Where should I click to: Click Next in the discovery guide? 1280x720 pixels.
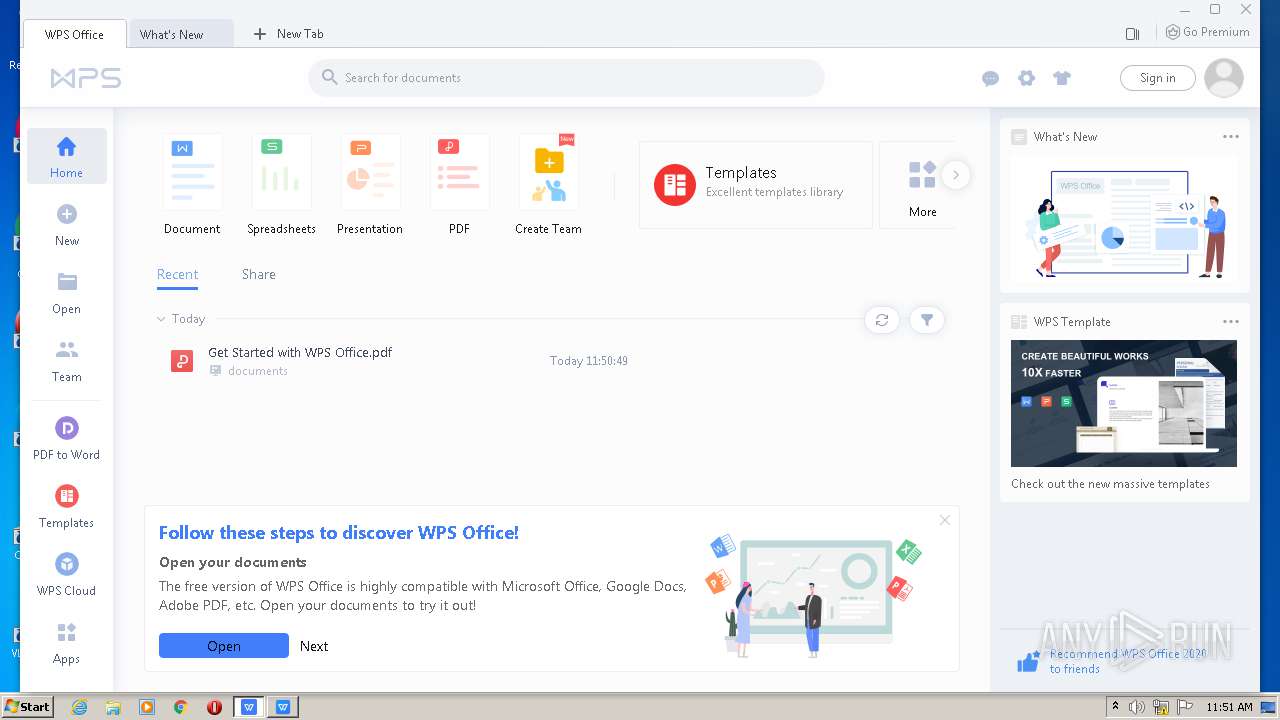pos(314,646)
